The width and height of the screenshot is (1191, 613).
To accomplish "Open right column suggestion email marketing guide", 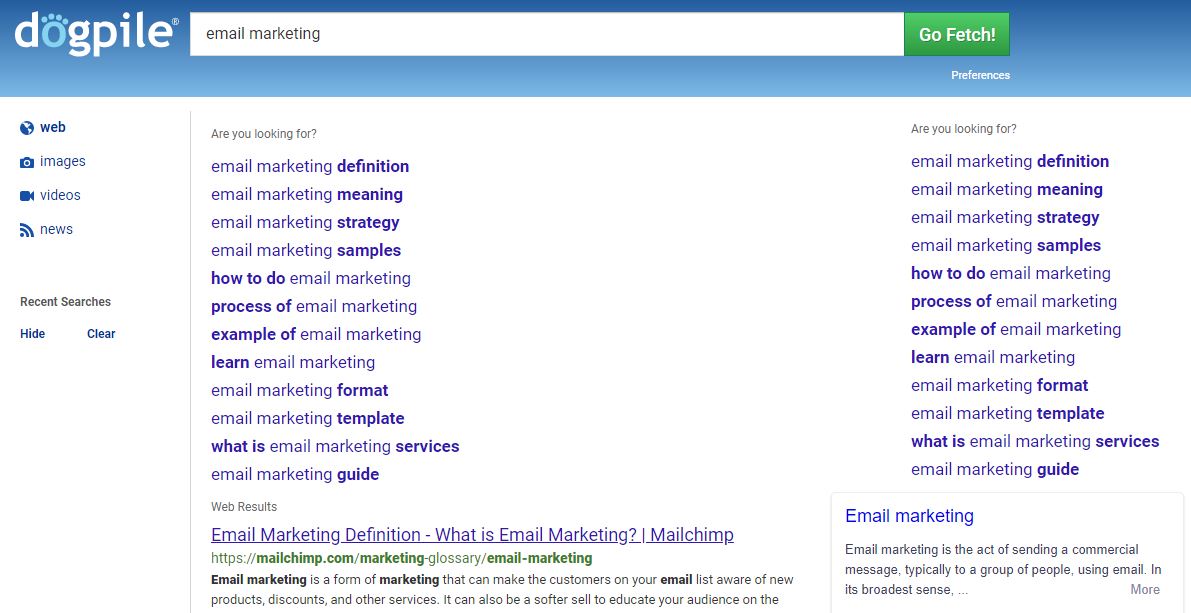I will click(x=995, y=469).
